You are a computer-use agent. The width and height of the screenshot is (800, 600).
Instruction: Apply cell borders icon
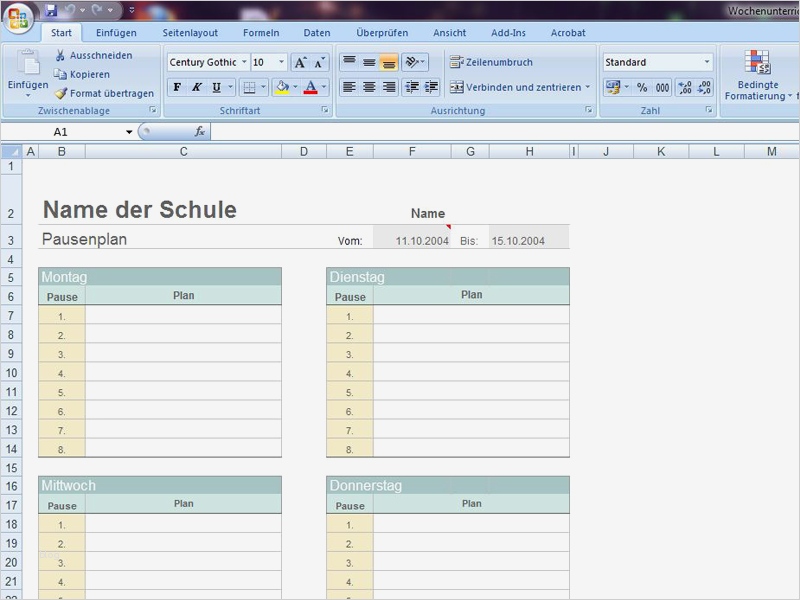(249, 87)
